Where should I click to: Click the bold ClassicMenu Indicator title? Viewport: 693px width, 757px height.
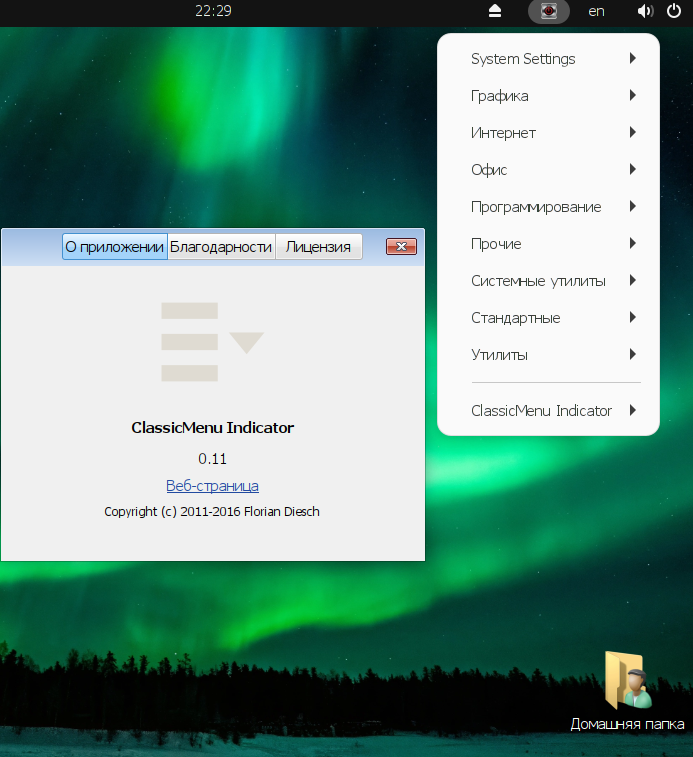[212, 427]
